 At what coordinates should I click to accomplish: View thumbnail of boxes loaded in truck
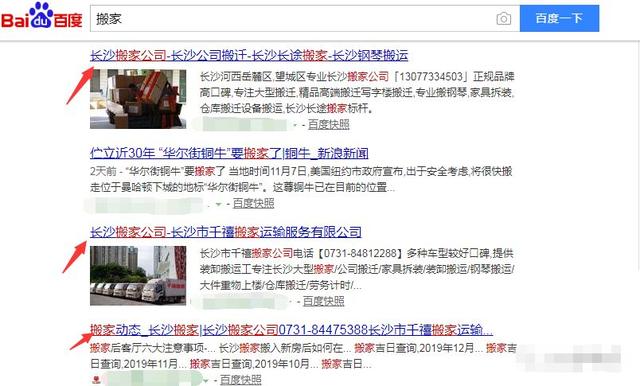click(x=138, y=99)
